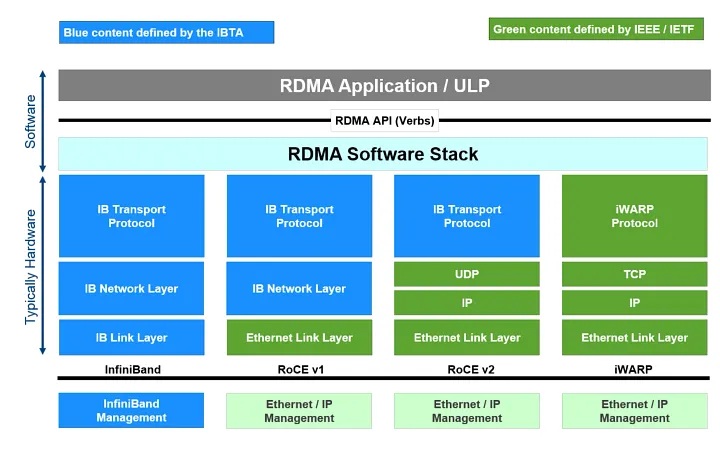Select the green iWARP Protocol block
The image size is (720, 463).
click(634, 216)
